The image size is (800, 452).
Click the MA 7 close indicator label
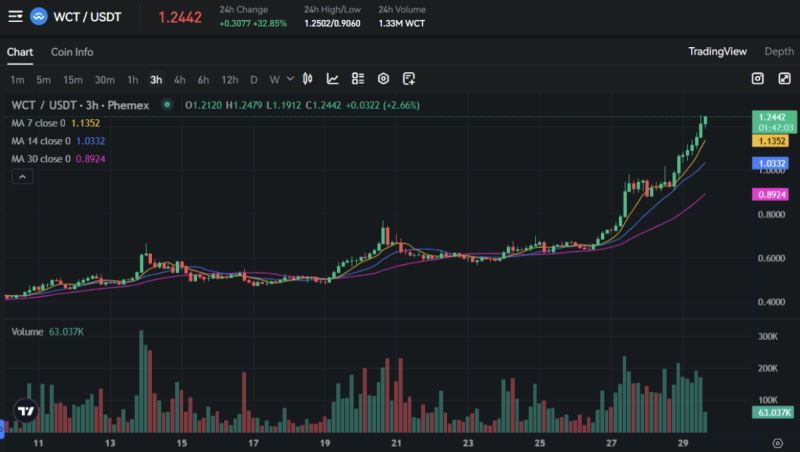pos(40,123)
